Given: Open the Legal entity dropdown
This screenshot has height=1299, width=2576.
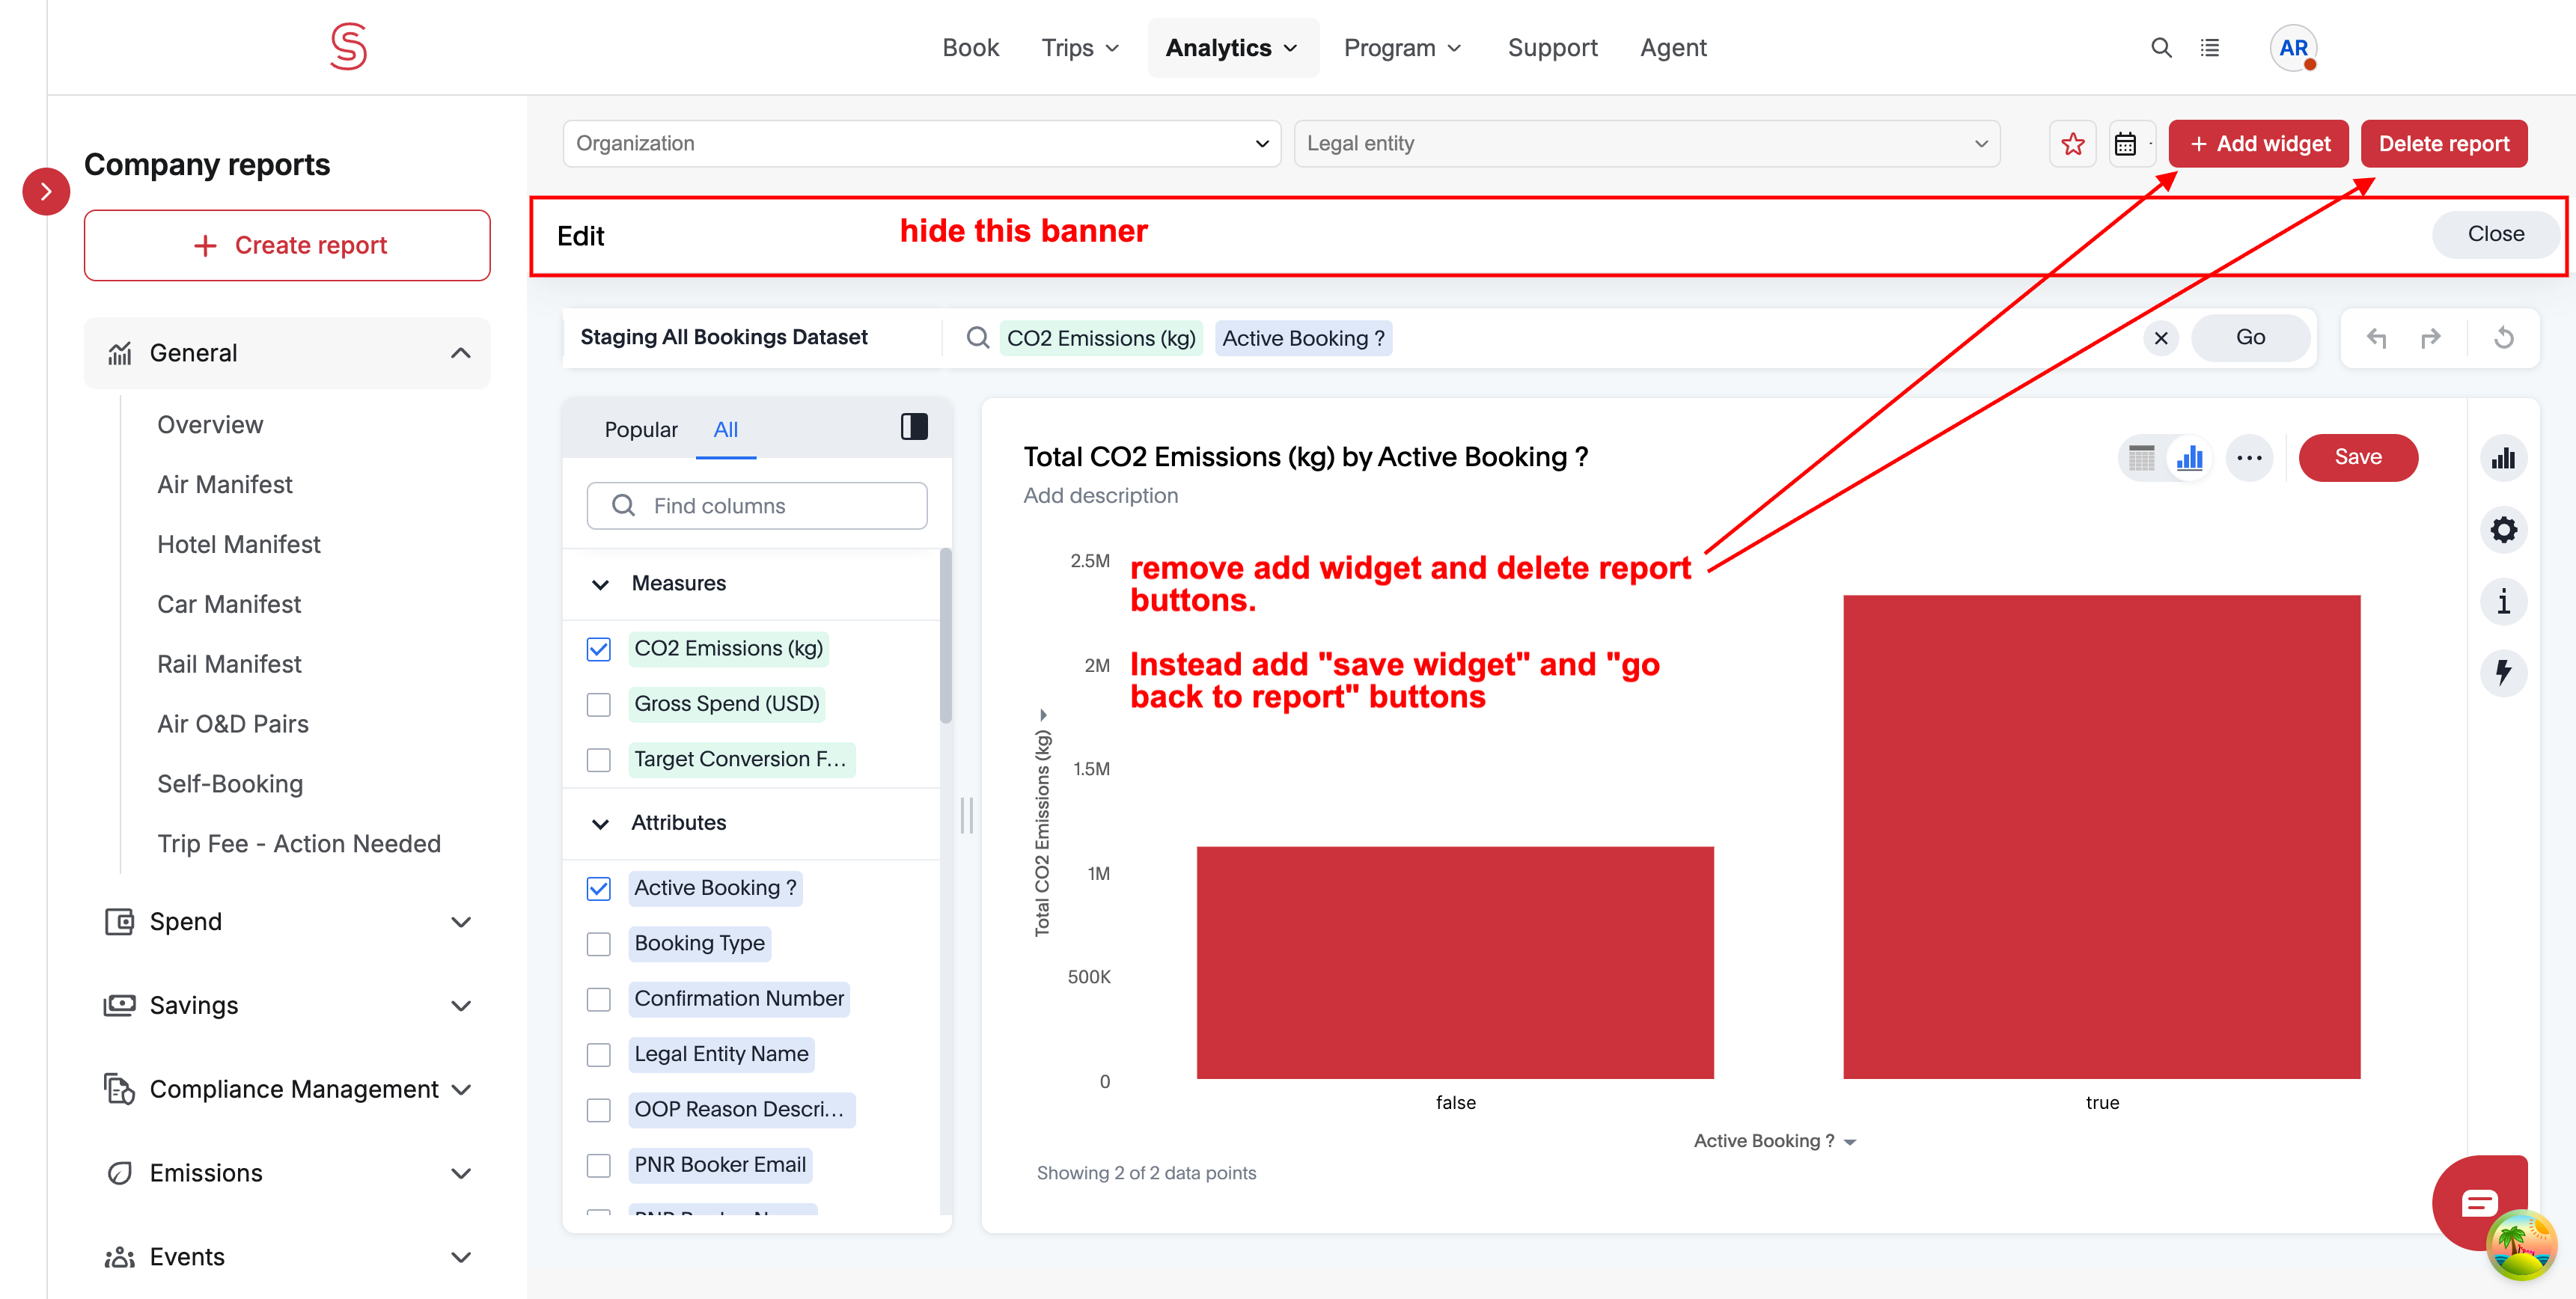Looking at the screenshot, I should pos(1646,144).
